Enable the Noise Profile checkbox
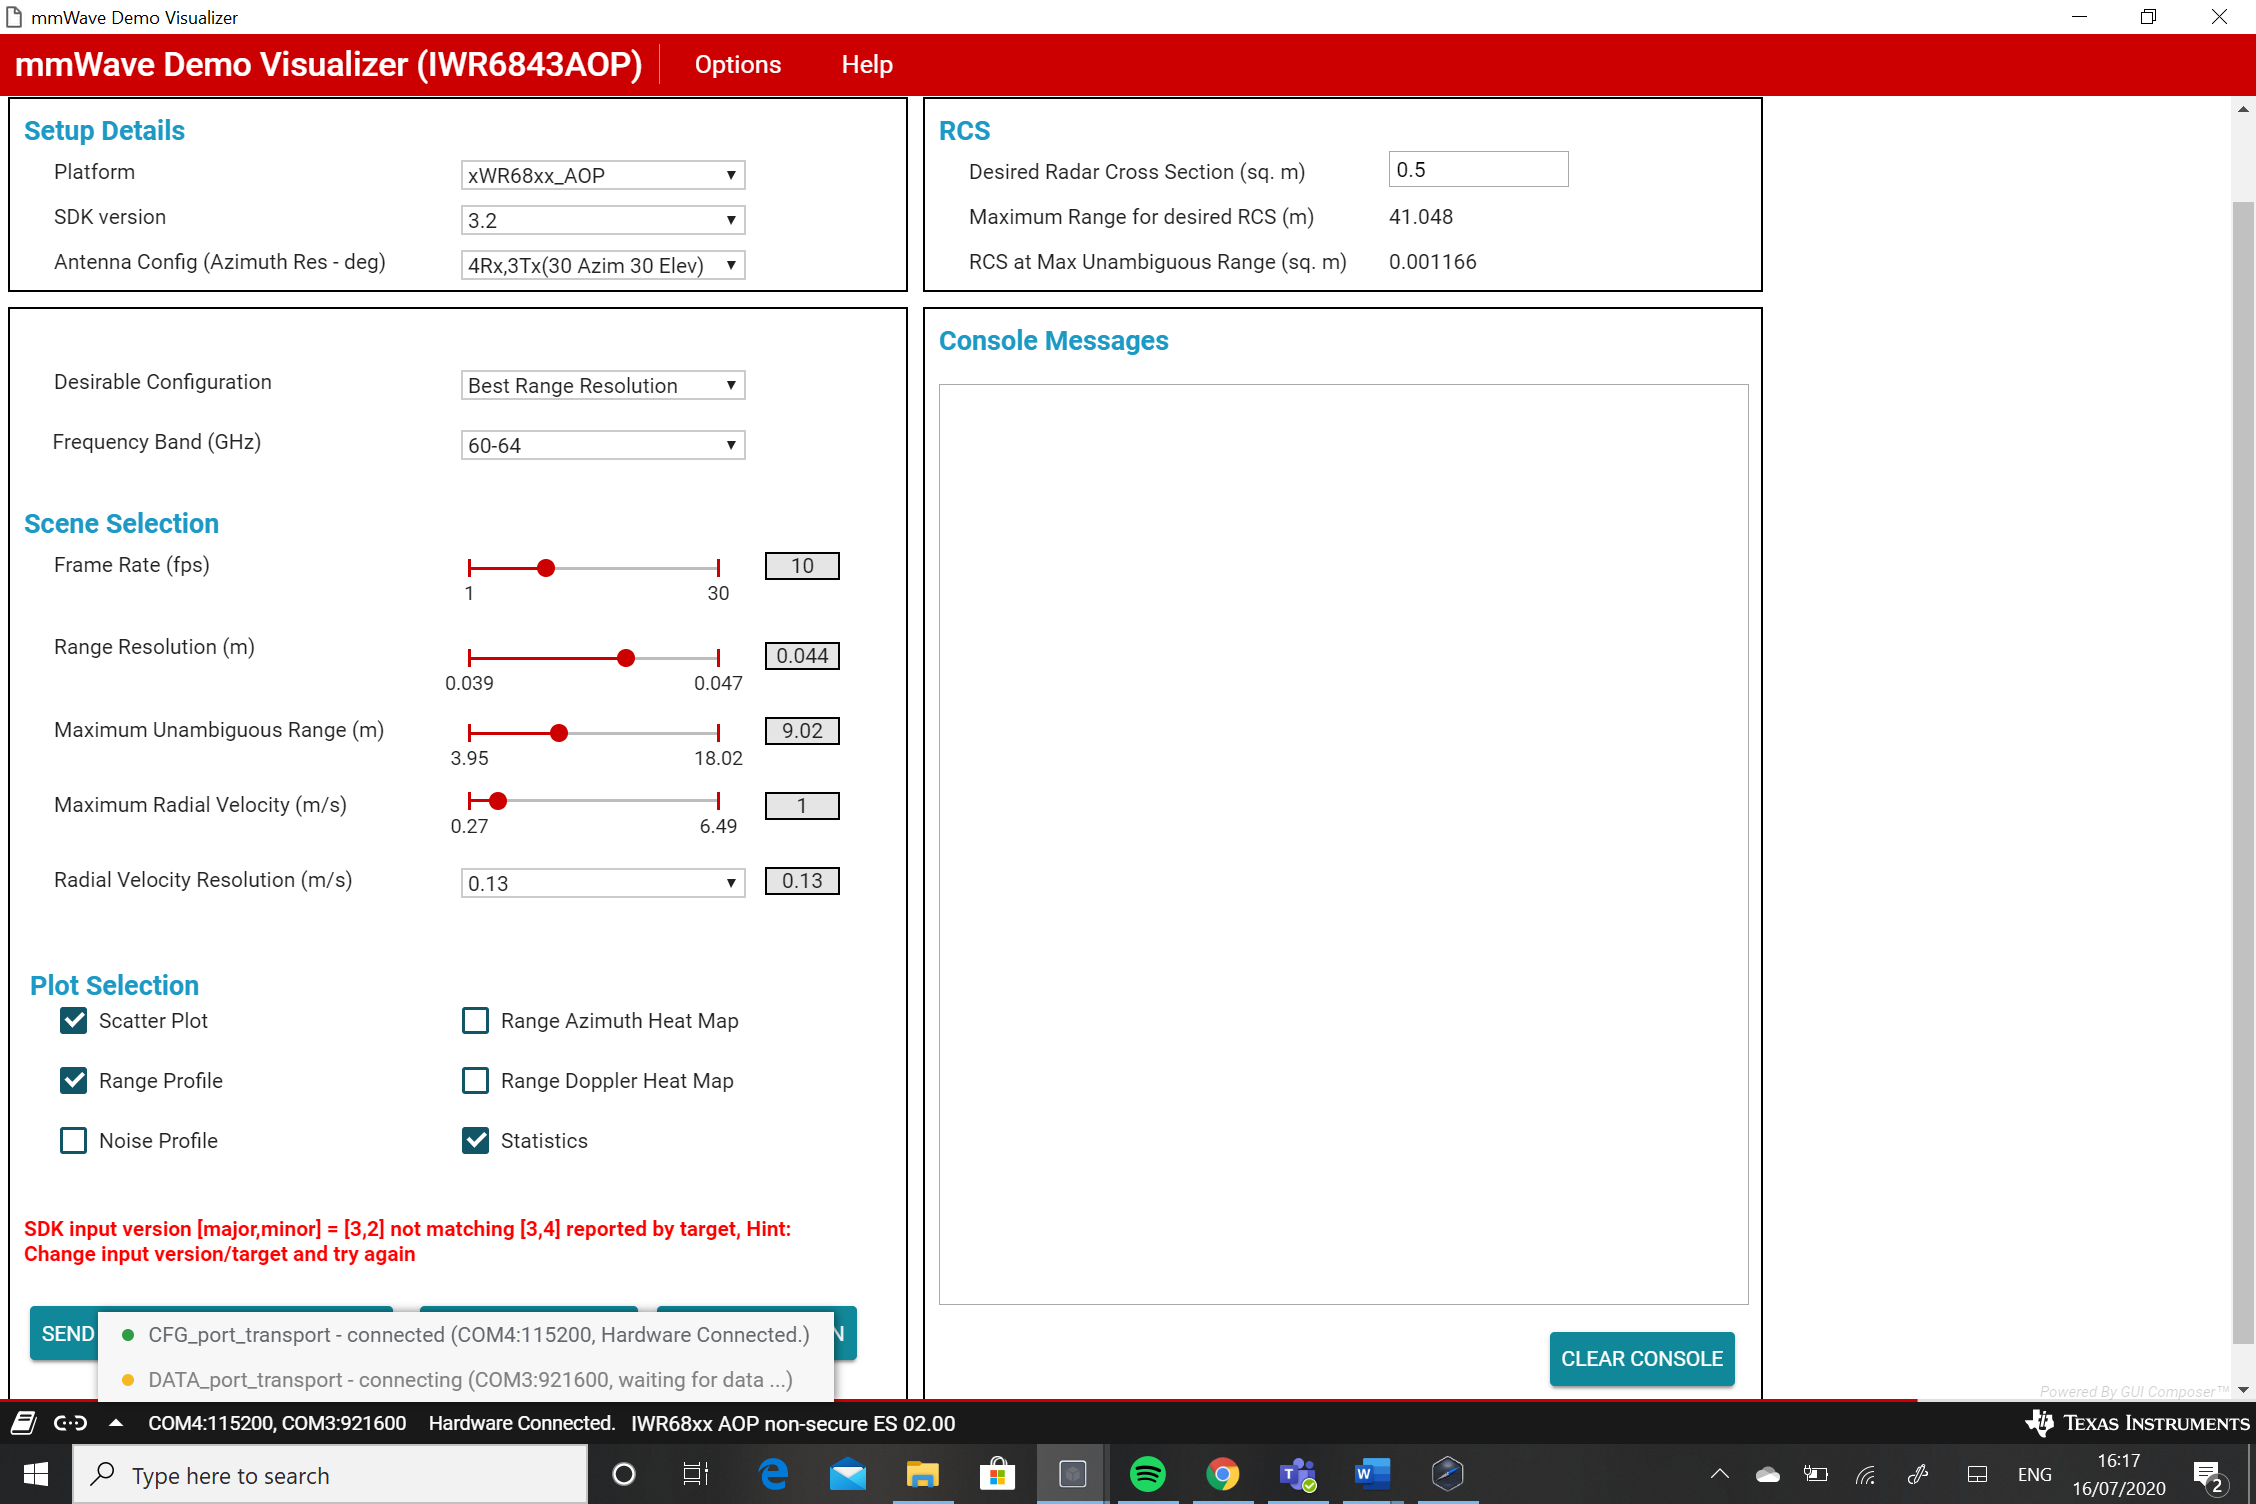 point(74,1141)
